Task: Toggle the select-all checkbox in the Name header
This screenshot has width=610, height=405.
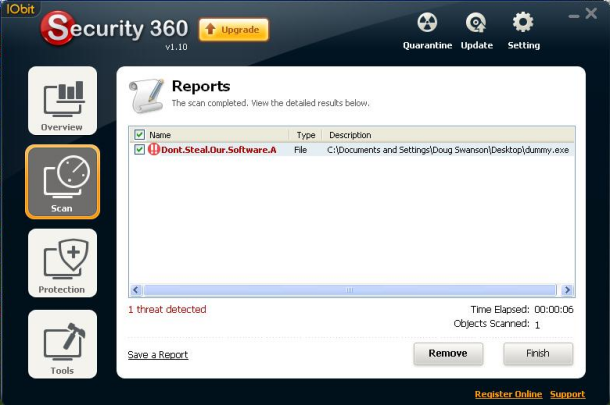Action: click(139, 135)
